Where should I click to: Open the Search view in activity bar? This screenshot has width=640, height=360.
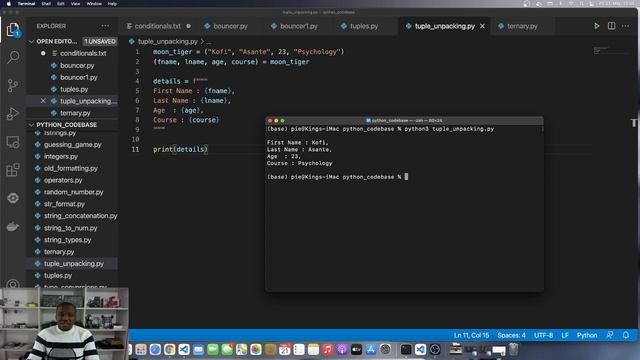[13, 57]
